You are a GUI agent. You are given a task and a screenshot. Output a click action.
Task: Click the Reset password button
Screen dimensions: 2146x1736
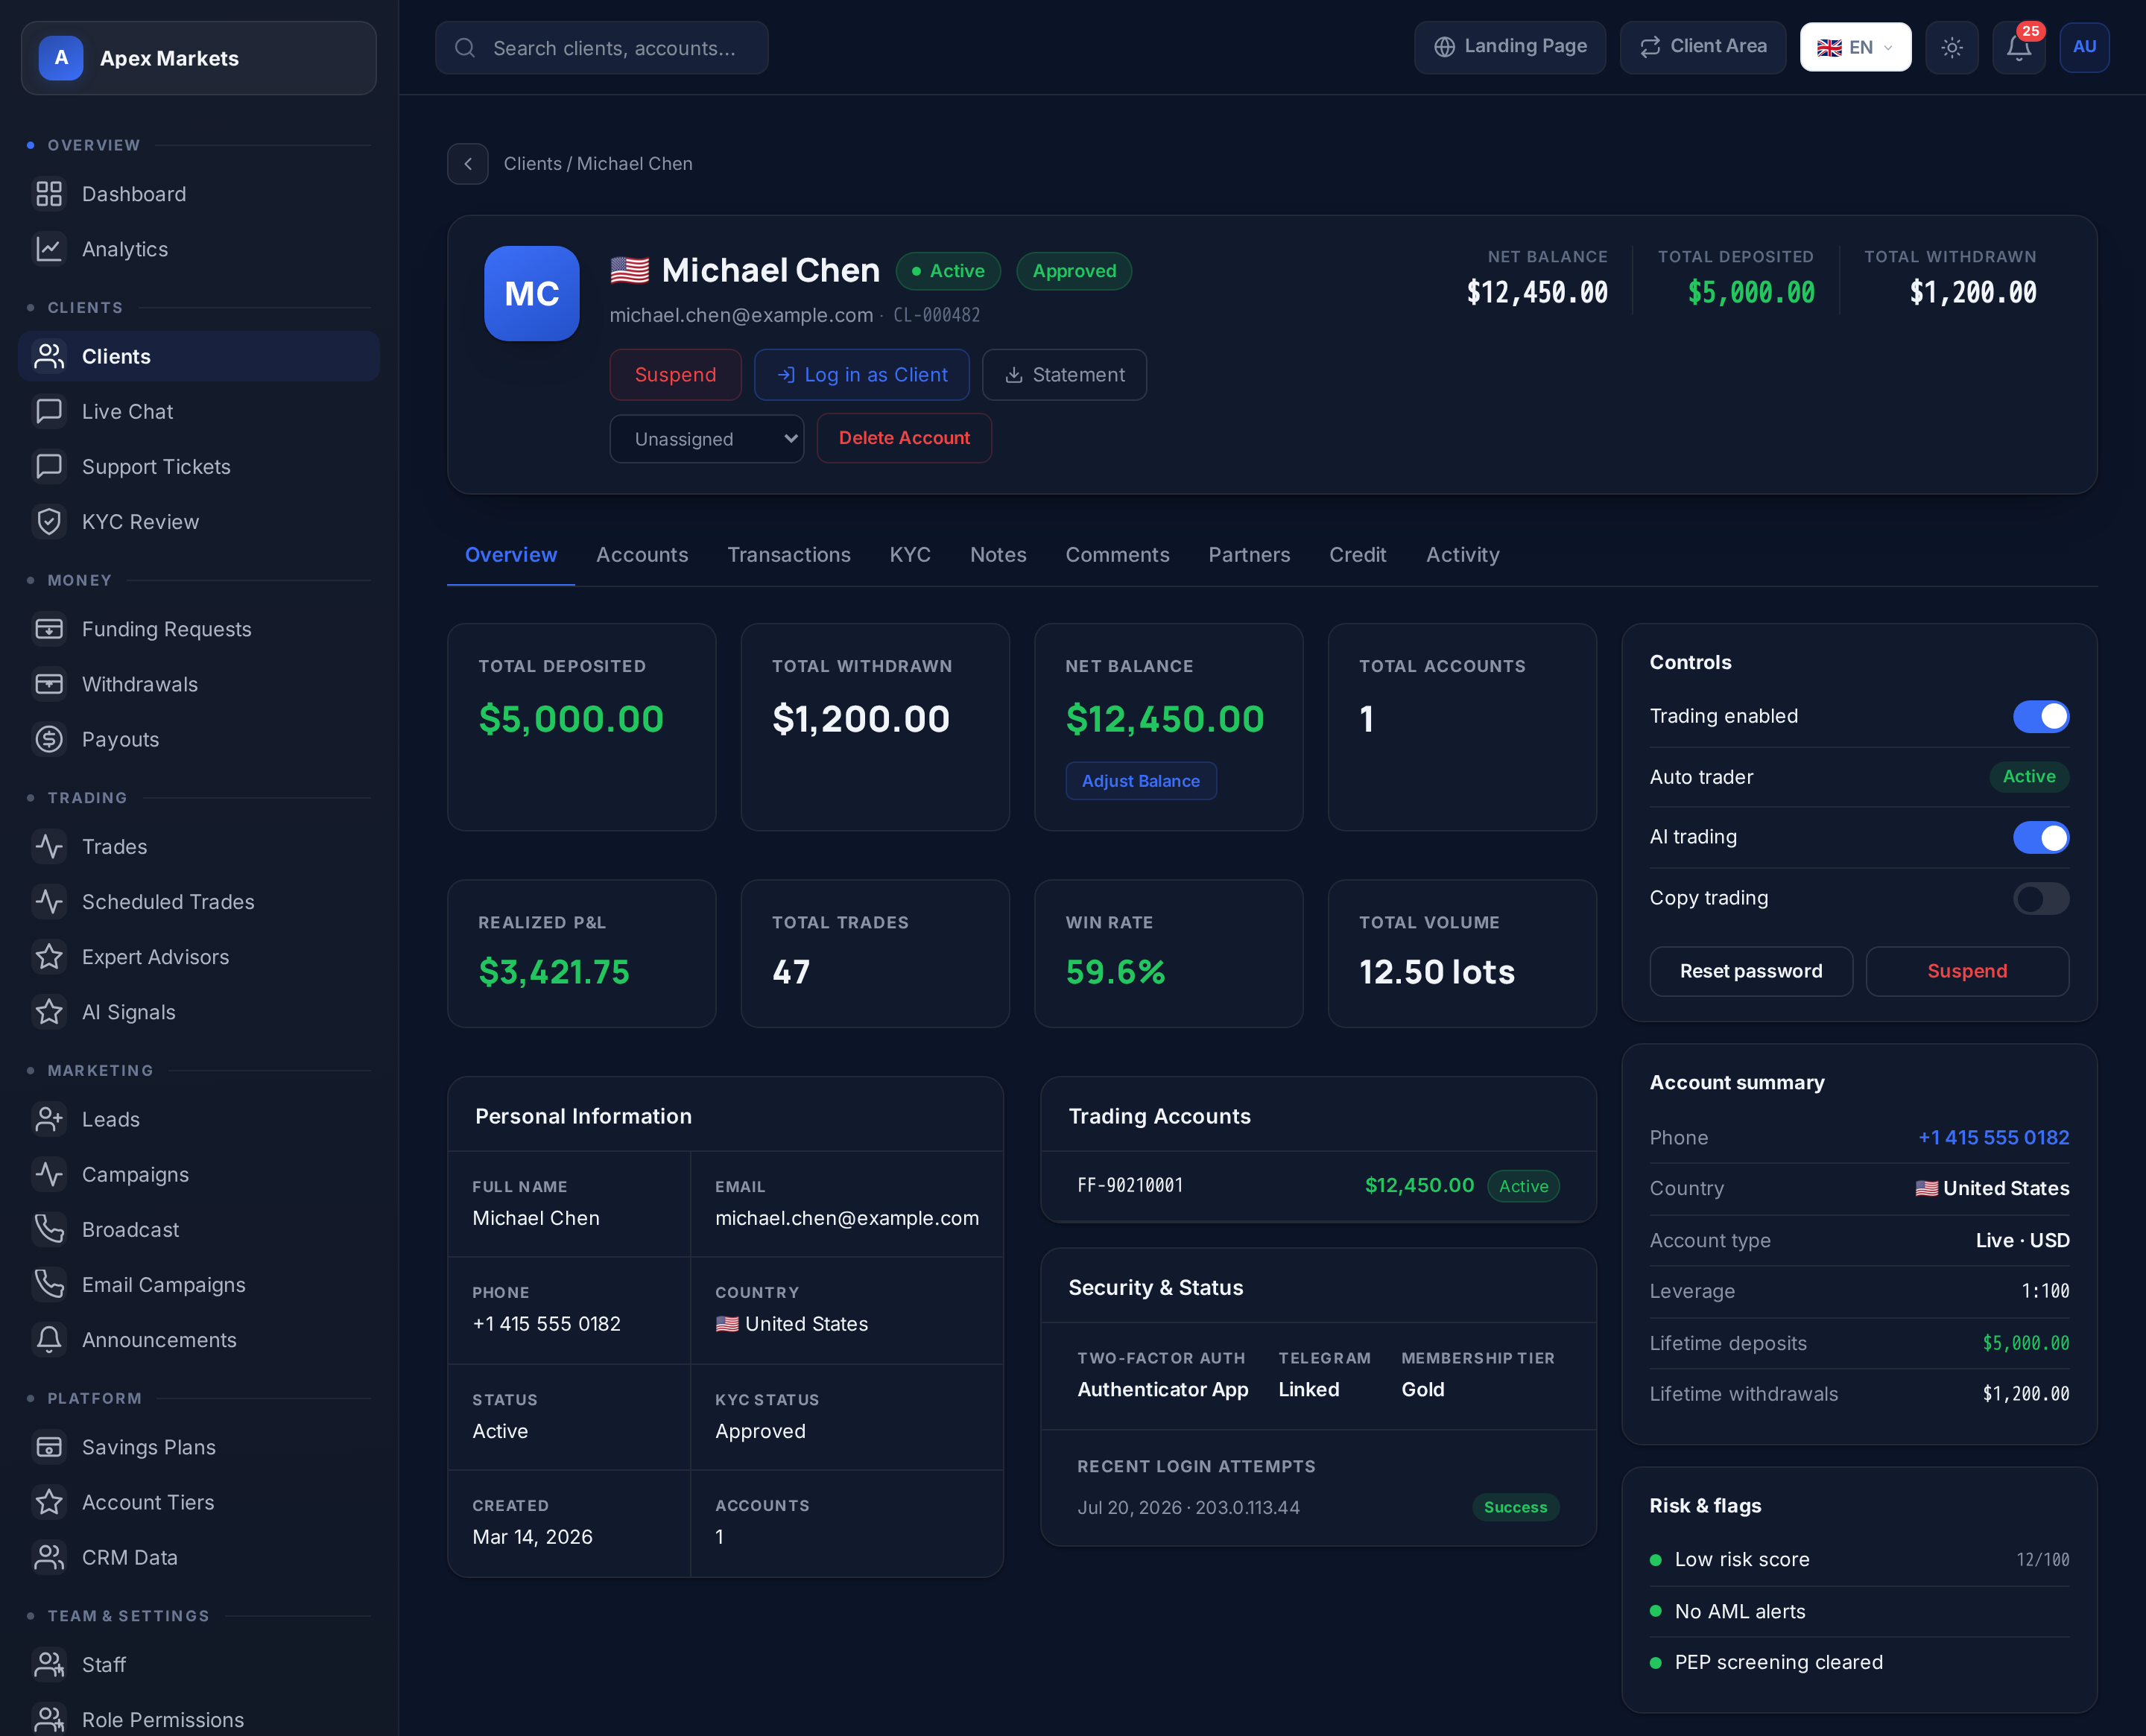[1751, 971]
